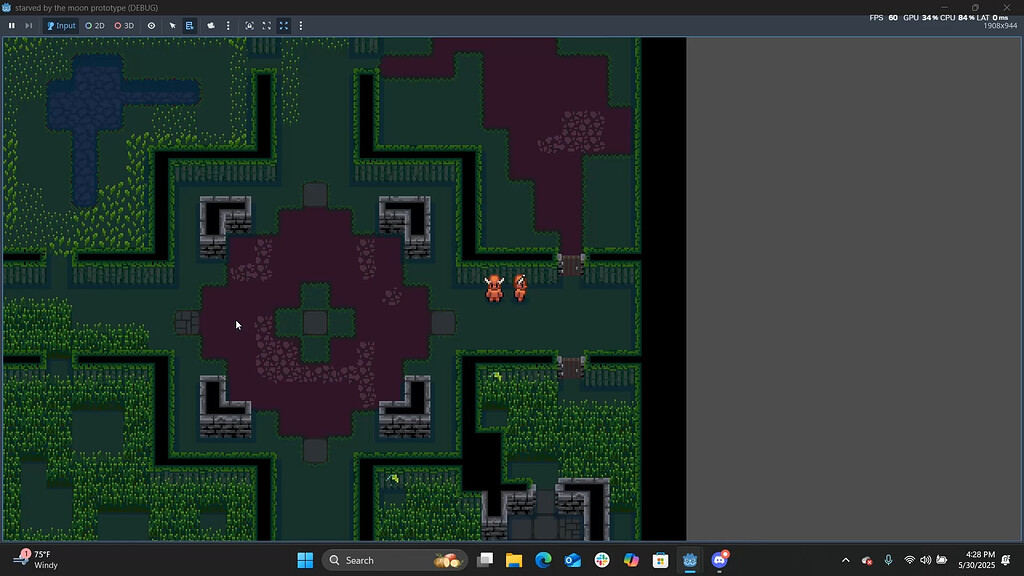
Task: Toggle the camera override icon
Action: coord(211,25)
